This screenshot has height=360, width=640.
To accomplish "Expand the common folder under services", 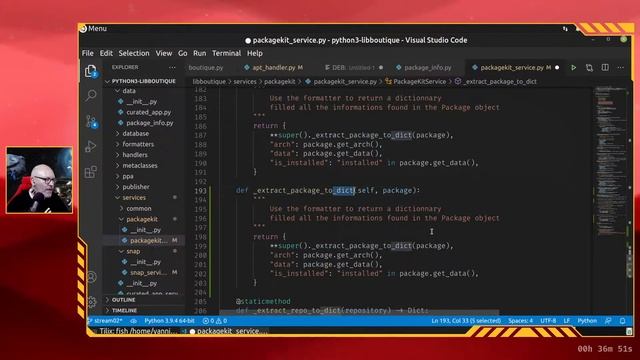I will [139, 208].
